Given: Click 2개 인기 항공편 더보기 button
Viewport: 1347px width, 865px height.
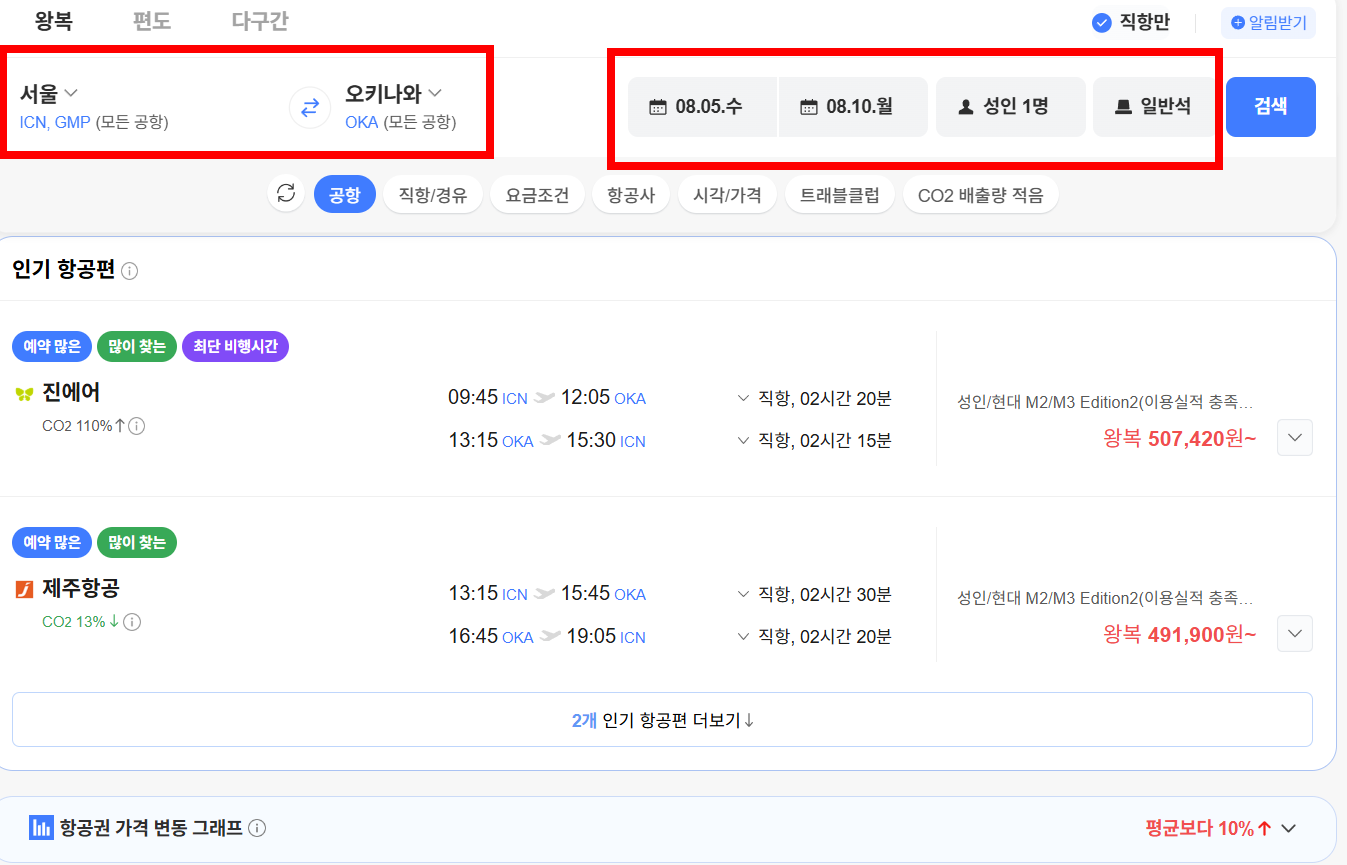Looking at the screenshot, I should [662, 720].
